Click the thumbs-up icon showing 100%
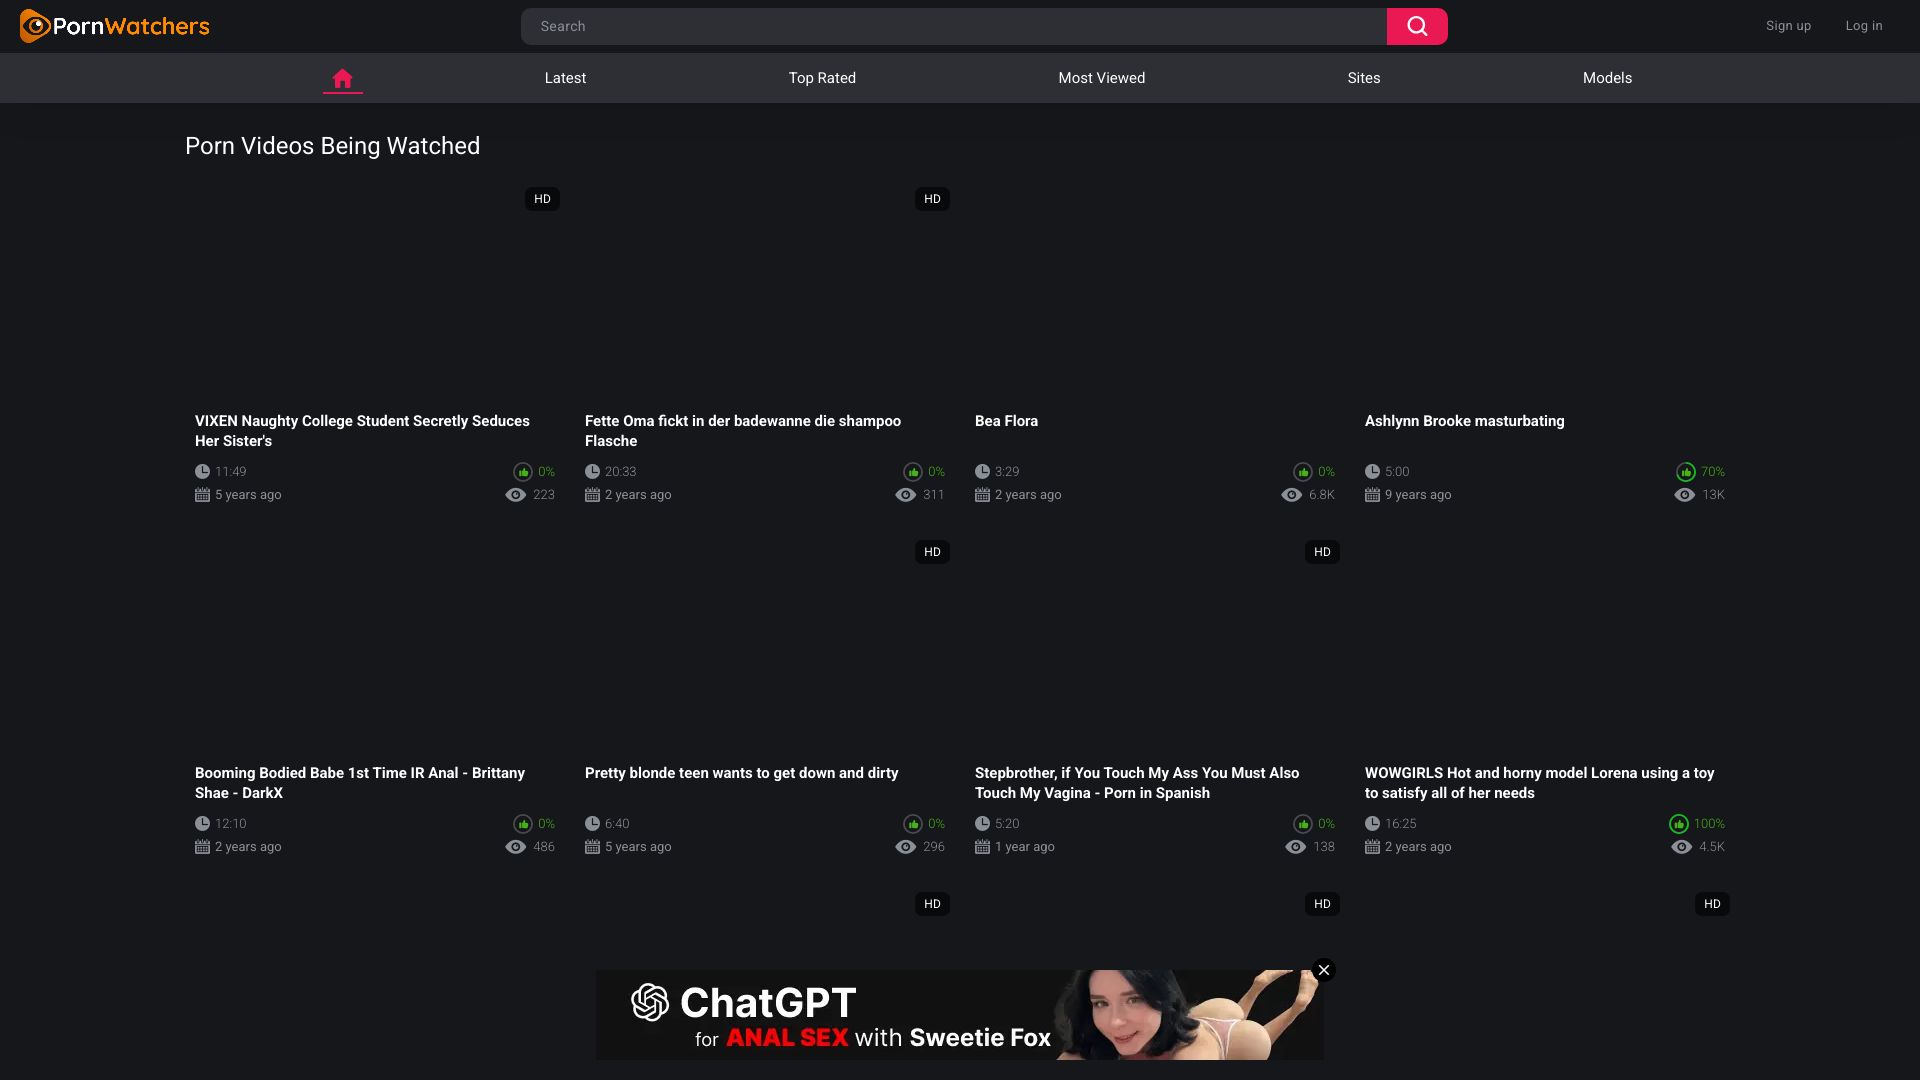1920x1080 pixels. 1678,824
